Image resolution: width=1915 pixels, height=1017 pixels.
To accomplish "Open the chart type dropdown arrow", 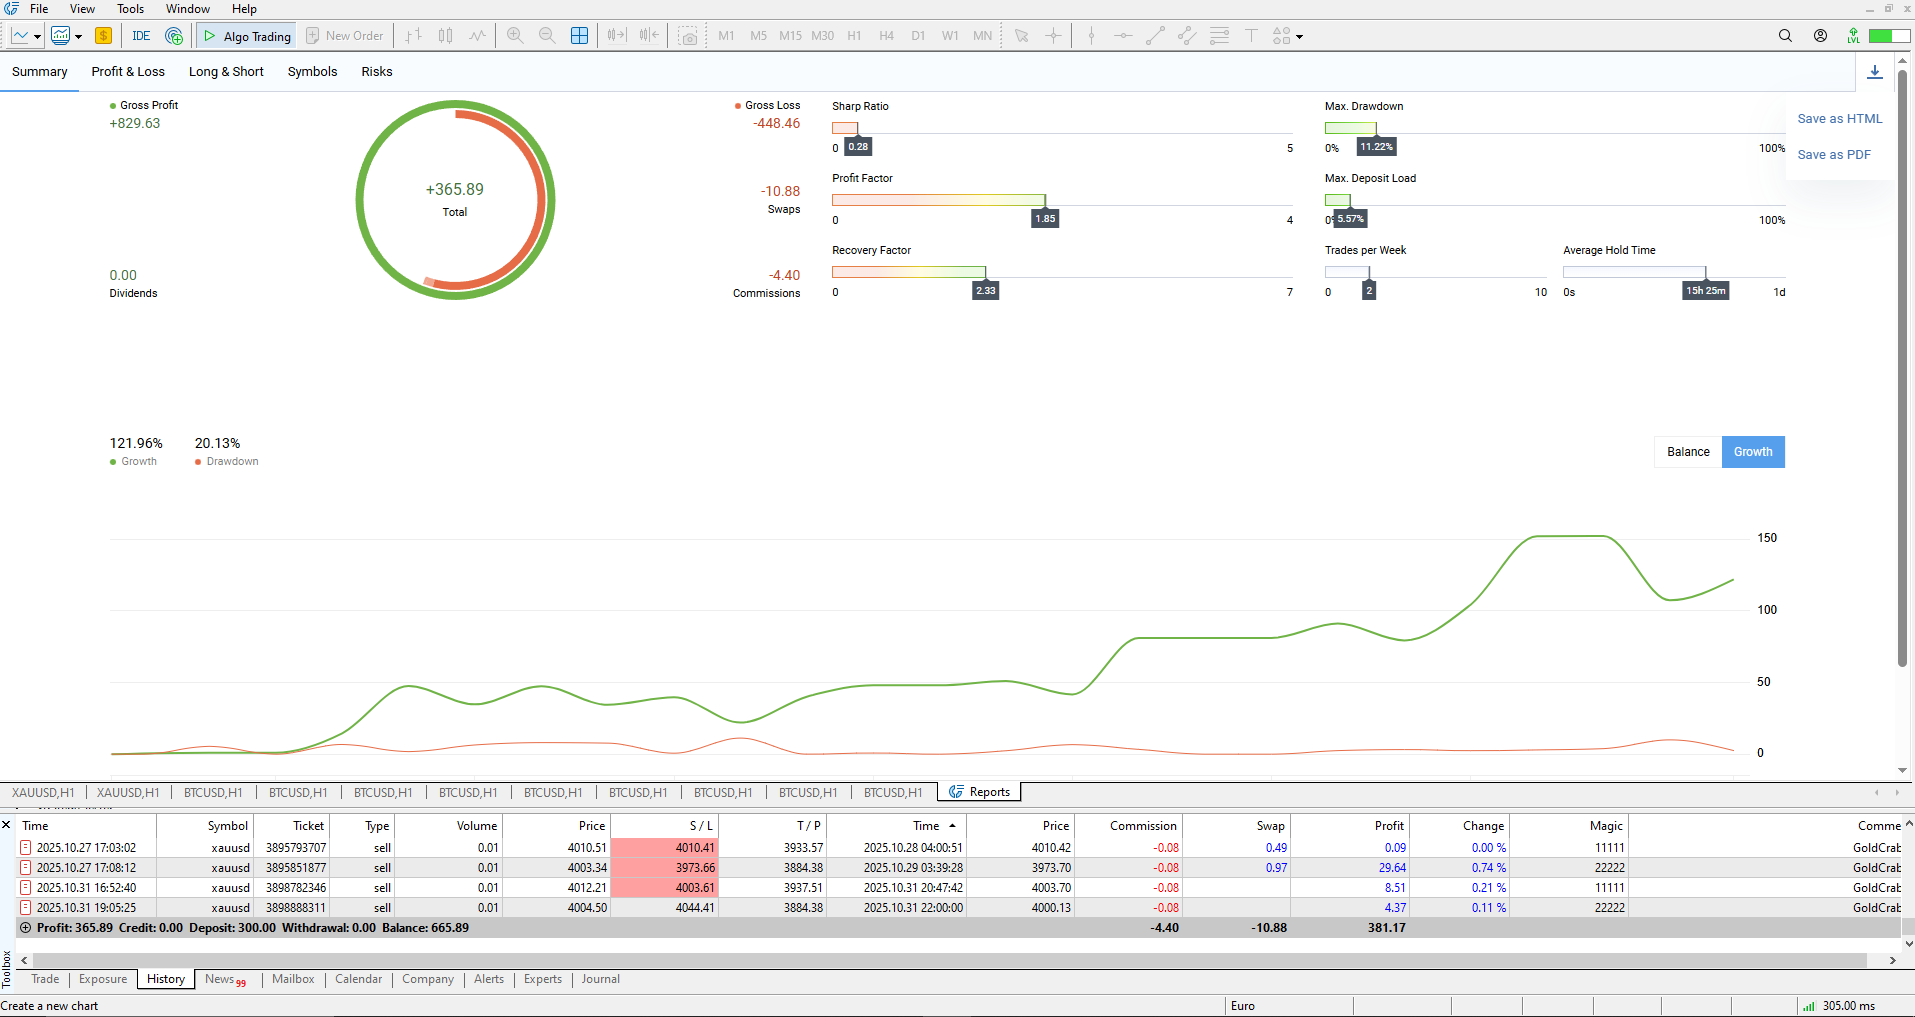I will coord(37,37).
